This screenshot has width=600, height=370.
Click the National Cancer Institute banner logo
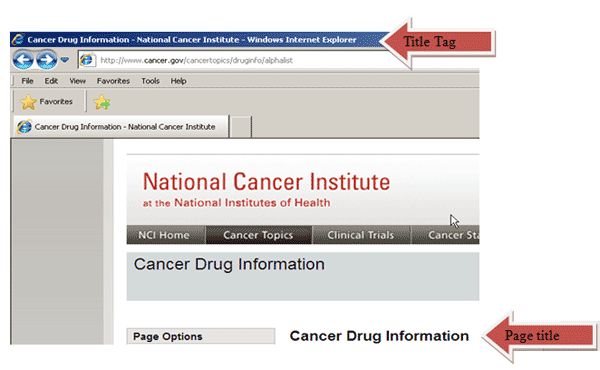coord(266,182)
